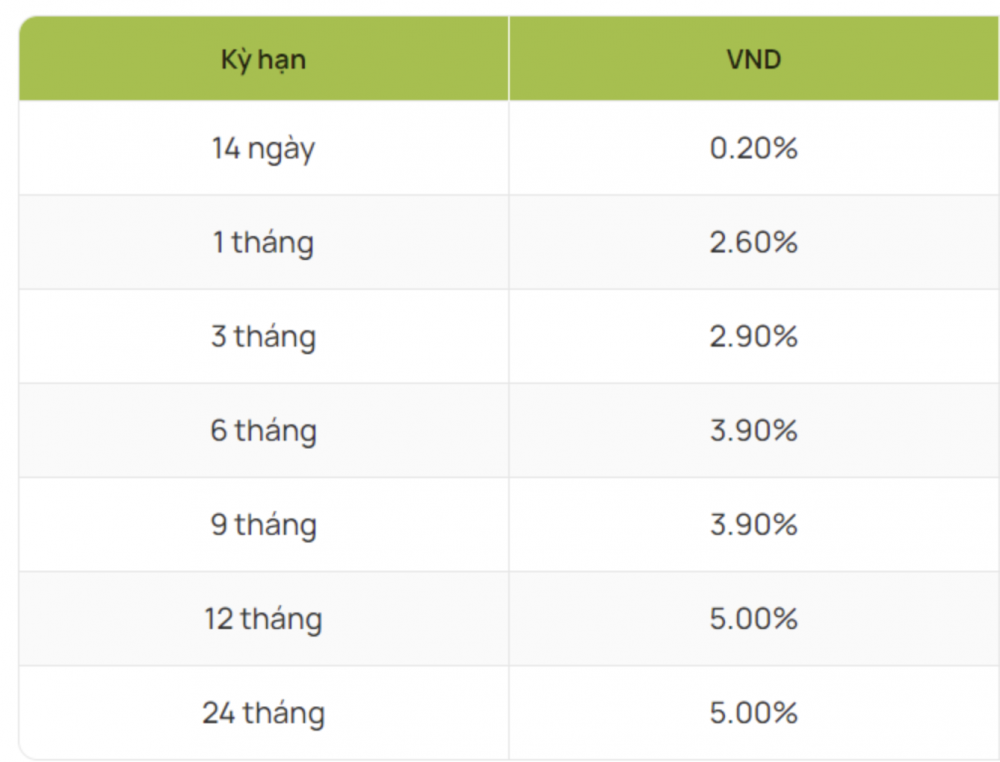1000x762 pixels.
Task: Select the 2.60% rate value
Action: point(754,243)
